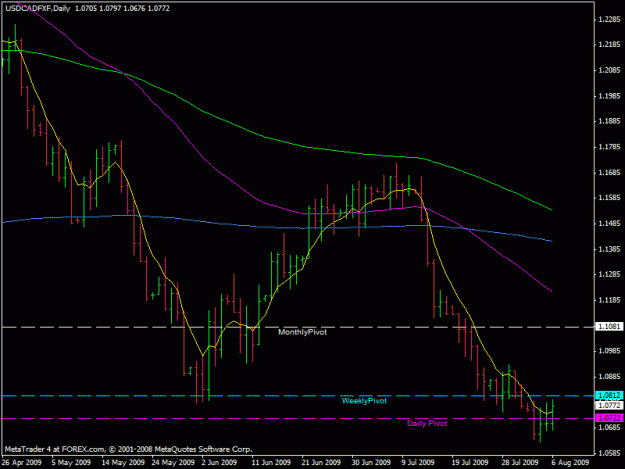
Task: Click the 1.2185 price scale label
Action: [x=610, y=45]
